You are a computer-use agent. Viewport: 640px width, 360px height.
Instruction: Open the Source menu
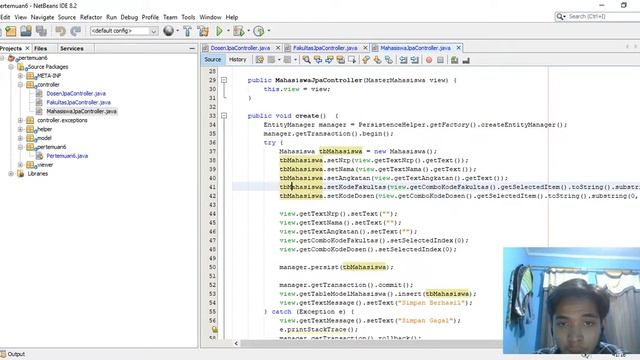coord(67,17)
